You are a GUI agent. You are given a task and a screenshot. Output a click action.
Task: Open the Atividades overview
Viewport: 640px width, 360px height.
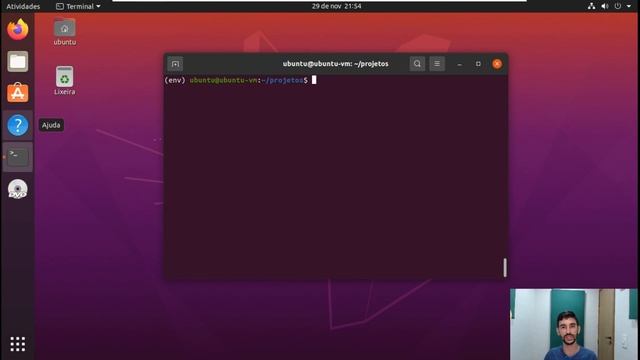click(23, 6)
